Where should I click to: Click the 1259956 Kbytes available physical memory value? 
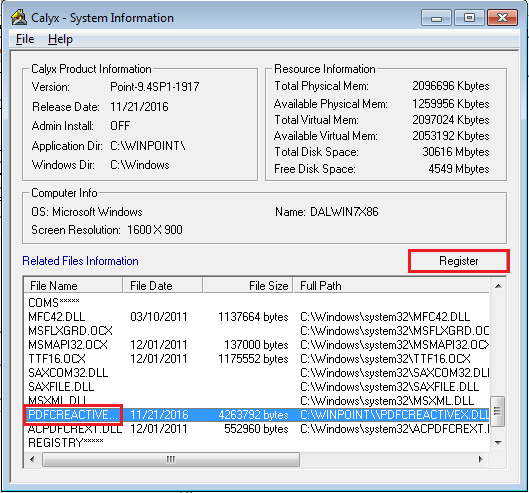tap(450, 104)
